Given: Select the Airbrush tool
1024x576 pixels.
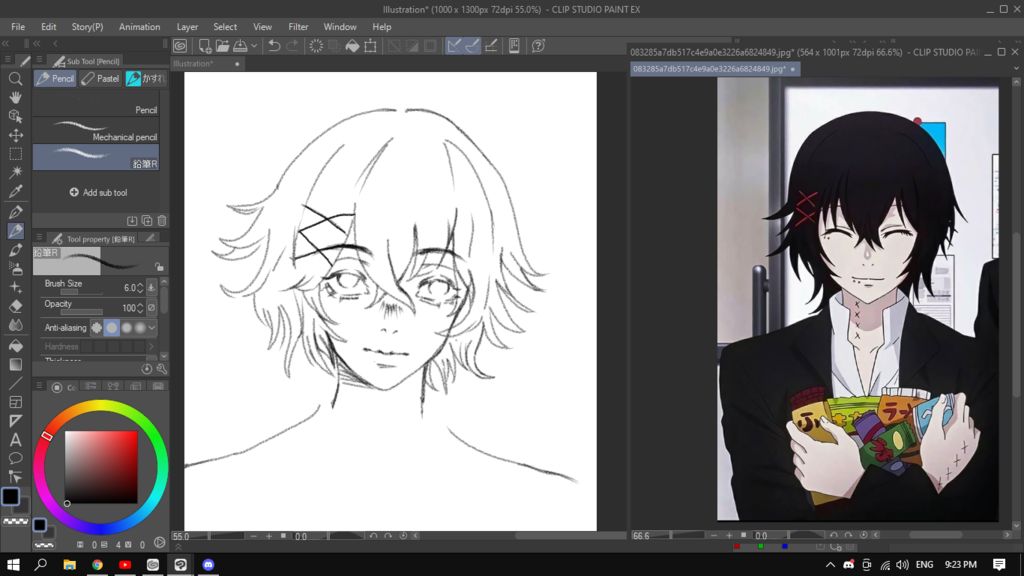Looking at the screenshot, I should (x=15, y=268).
